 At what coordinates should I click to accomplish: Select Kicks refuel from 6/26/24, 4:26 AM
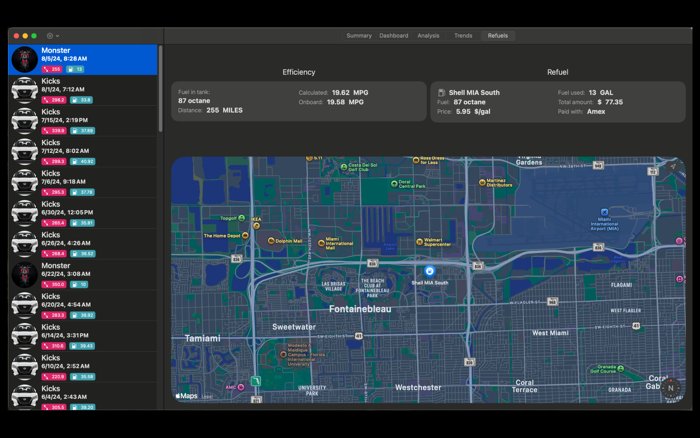coord(83,244)
